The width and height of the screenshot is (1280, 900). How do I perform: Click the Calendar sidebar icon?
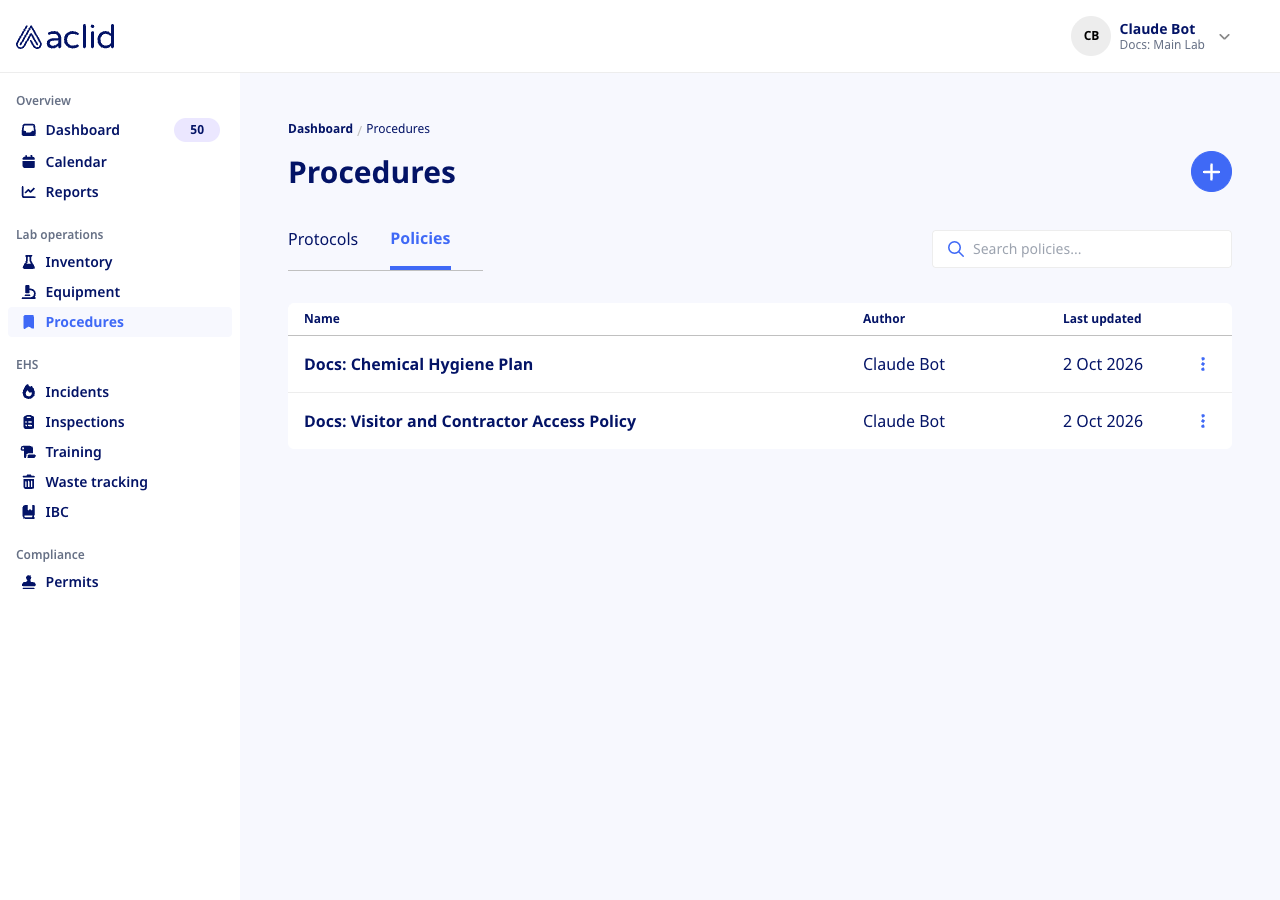click(x=29, y=162)
